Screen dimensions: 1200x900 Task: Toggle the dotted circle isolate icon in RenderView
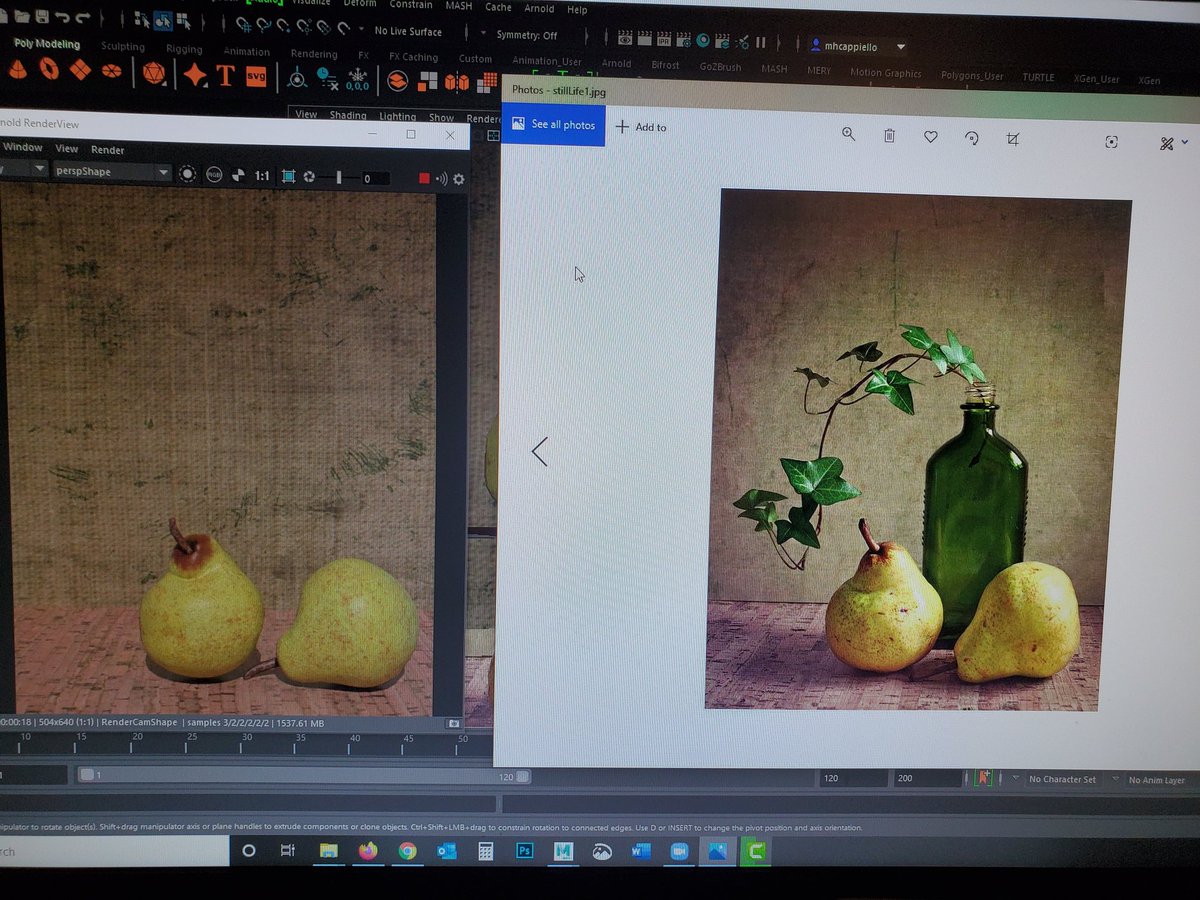click(187, 174)
